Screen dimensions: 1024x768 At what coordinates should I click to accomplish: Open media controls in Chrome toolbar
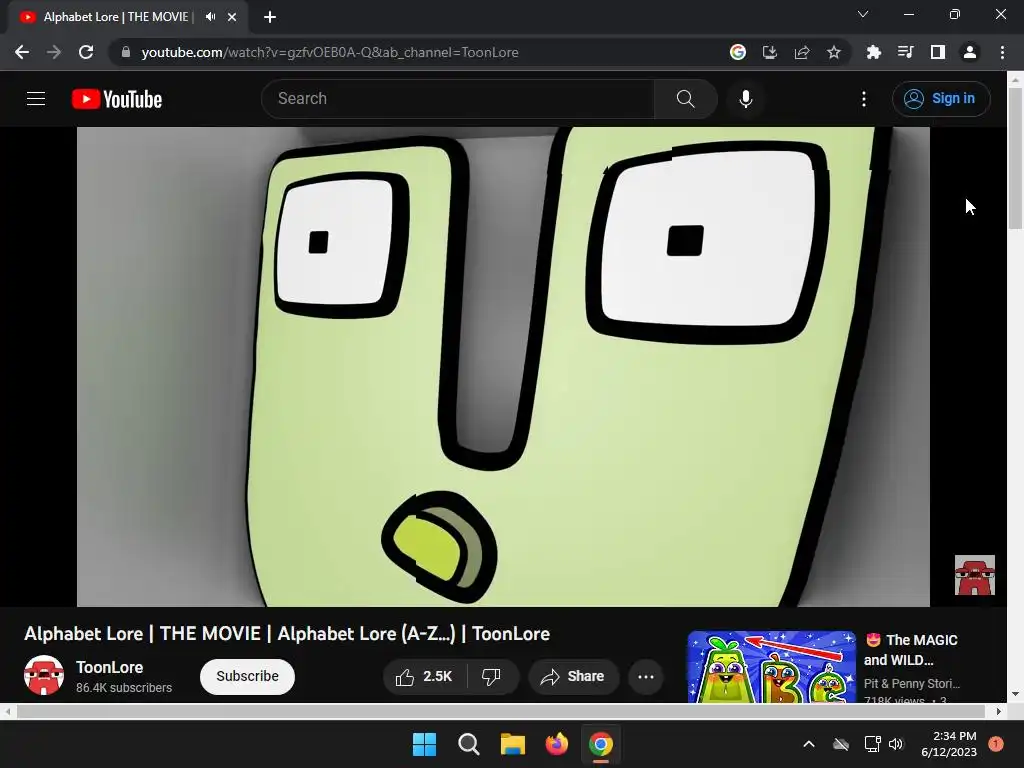(x=906, y=52)
